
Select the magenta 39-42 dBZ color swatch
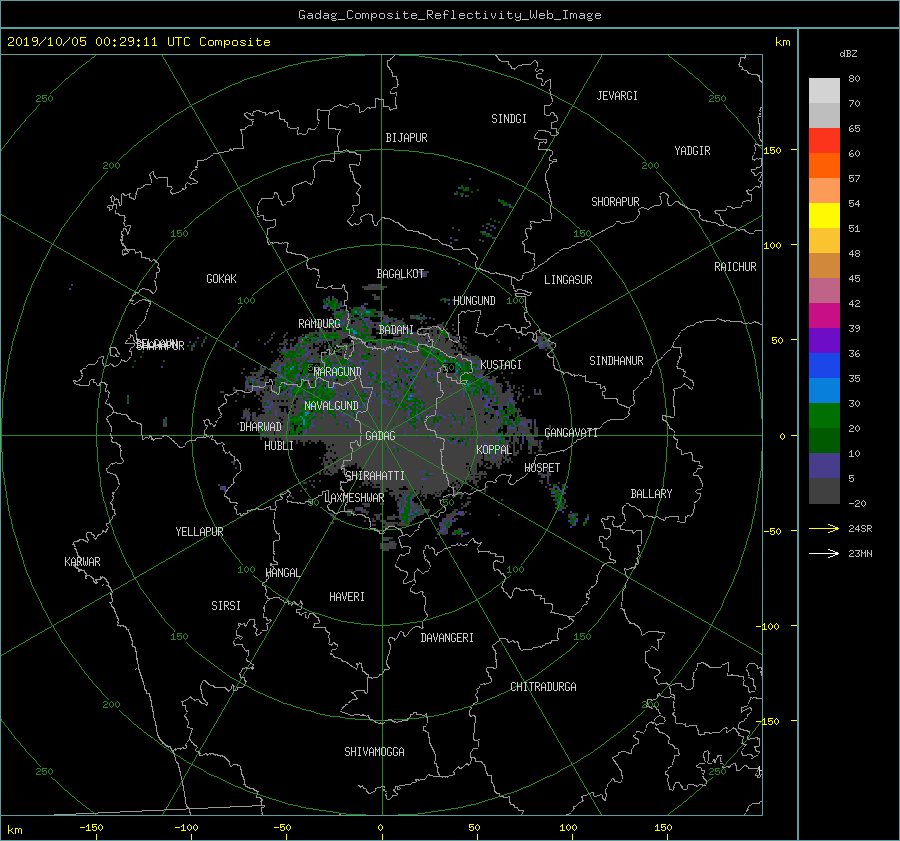point(824,316)
